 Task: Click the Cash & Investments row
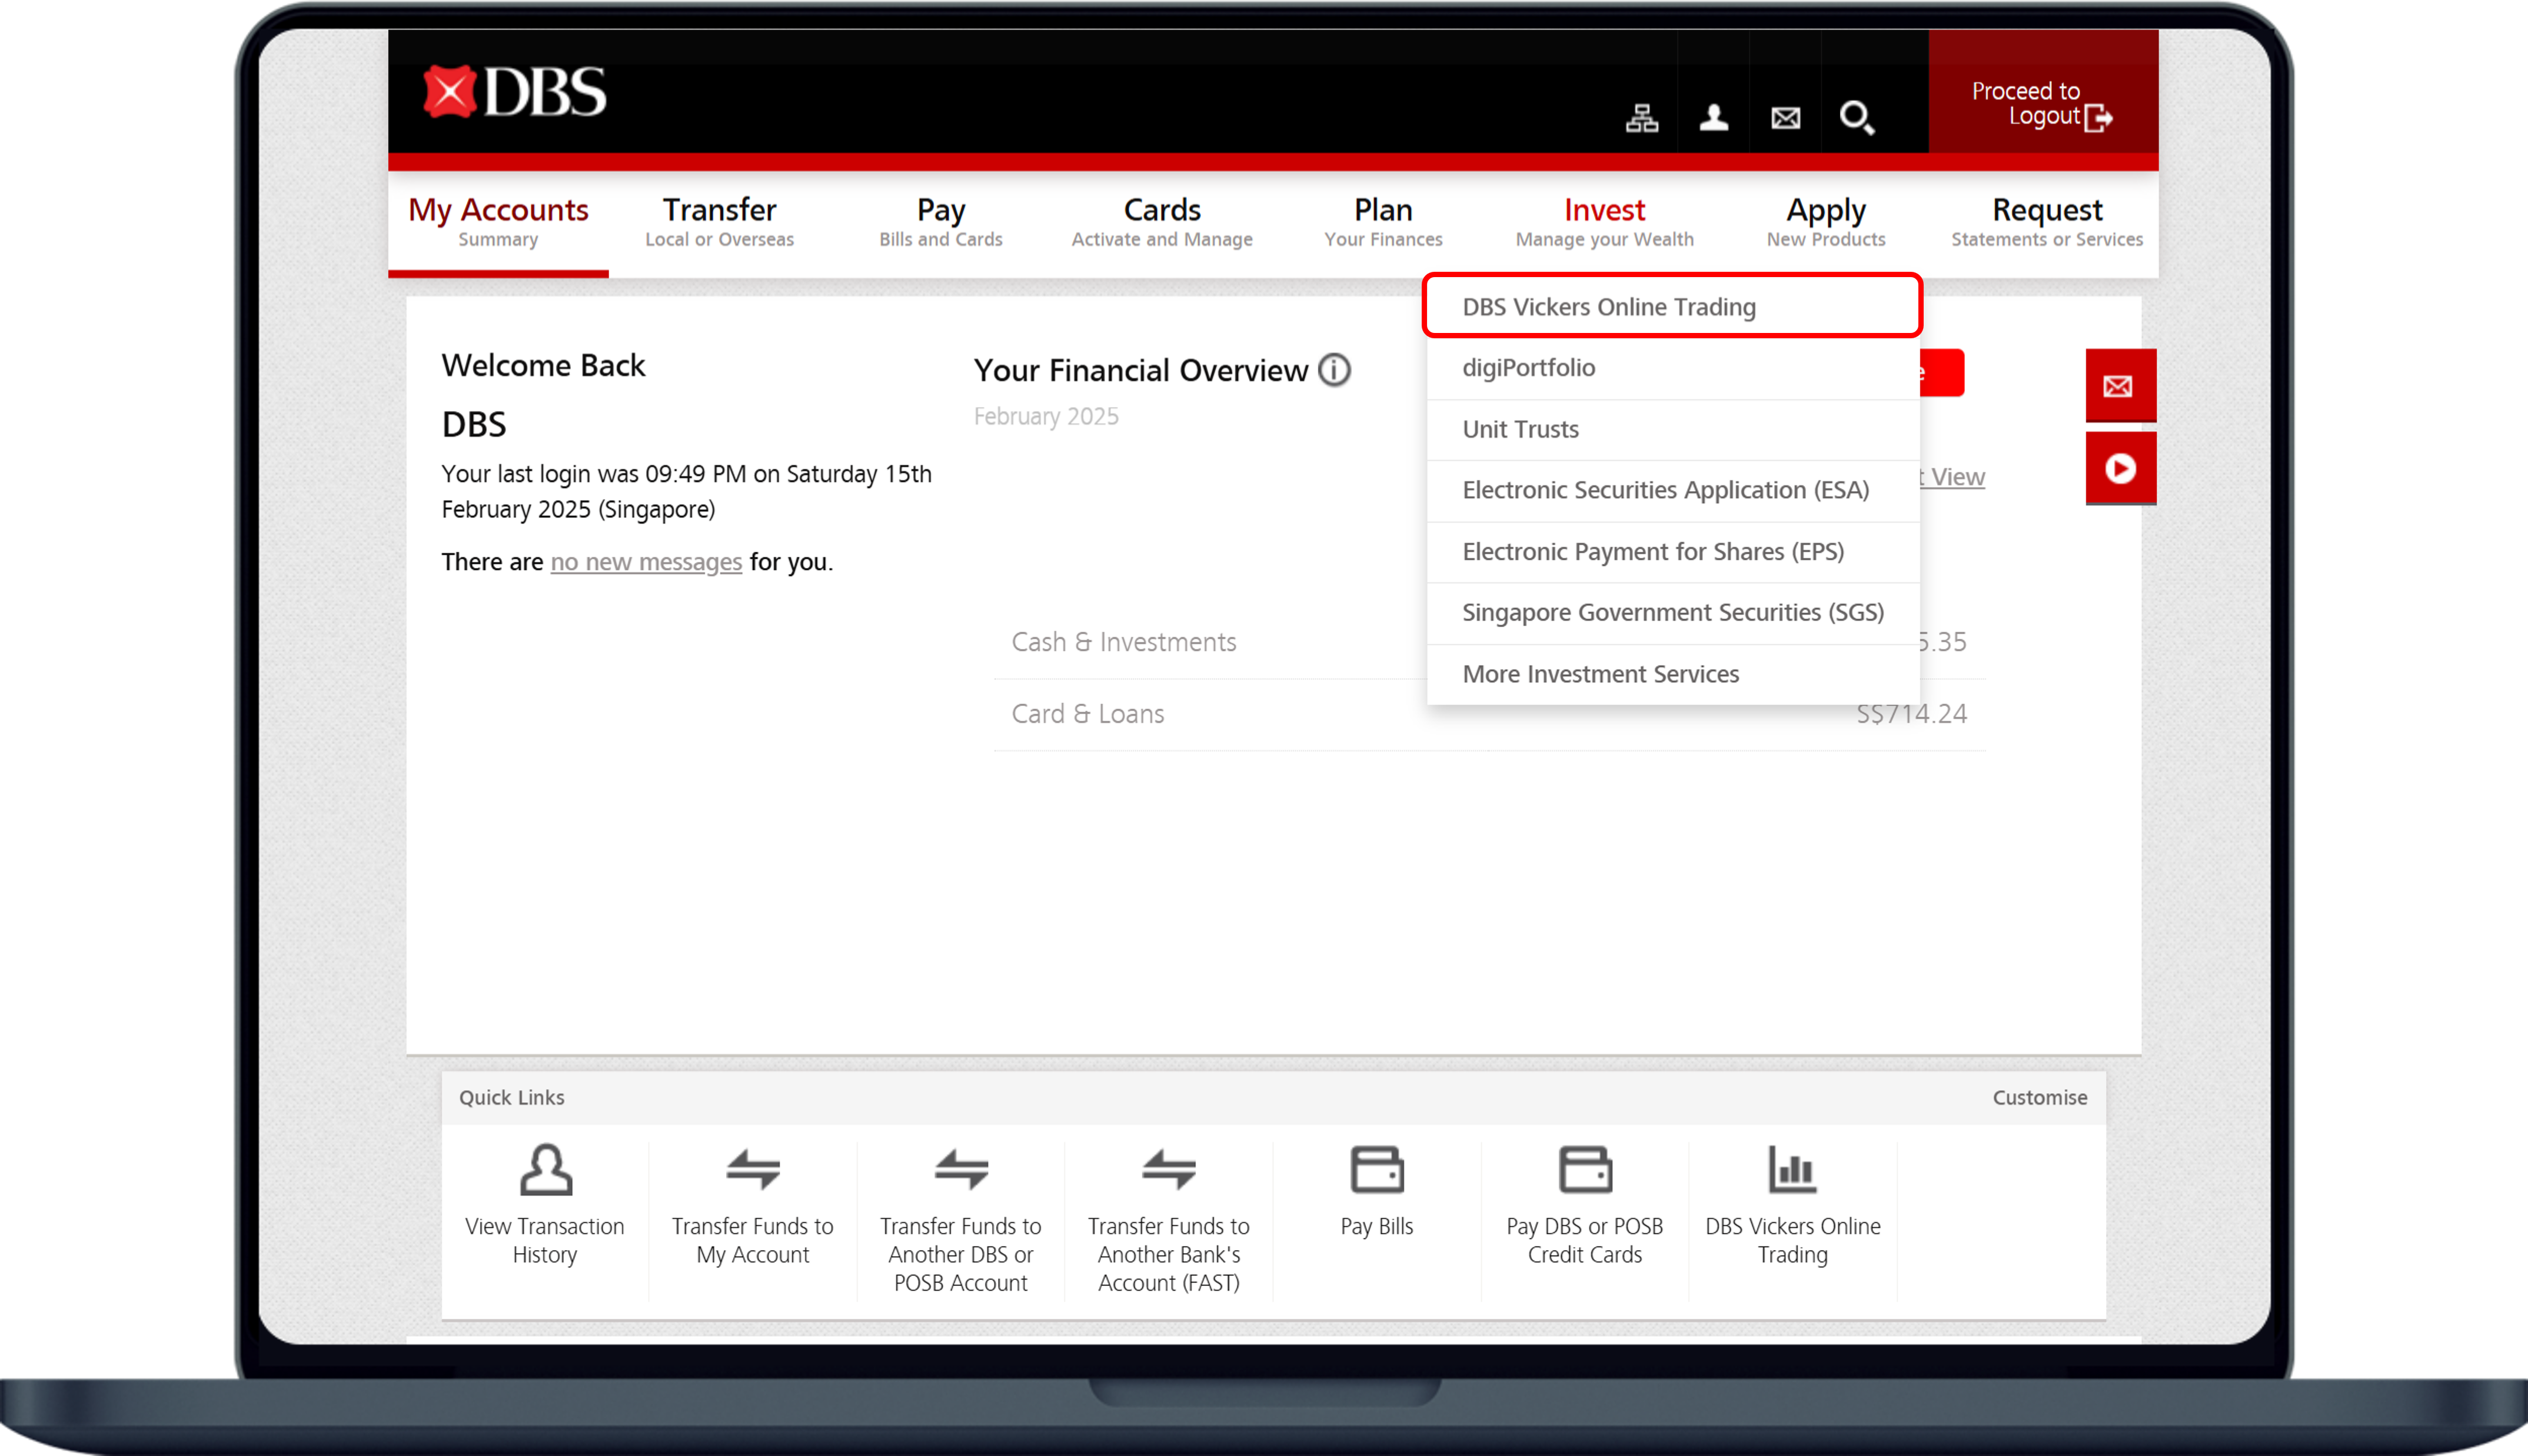click(x=1488, y=642)
